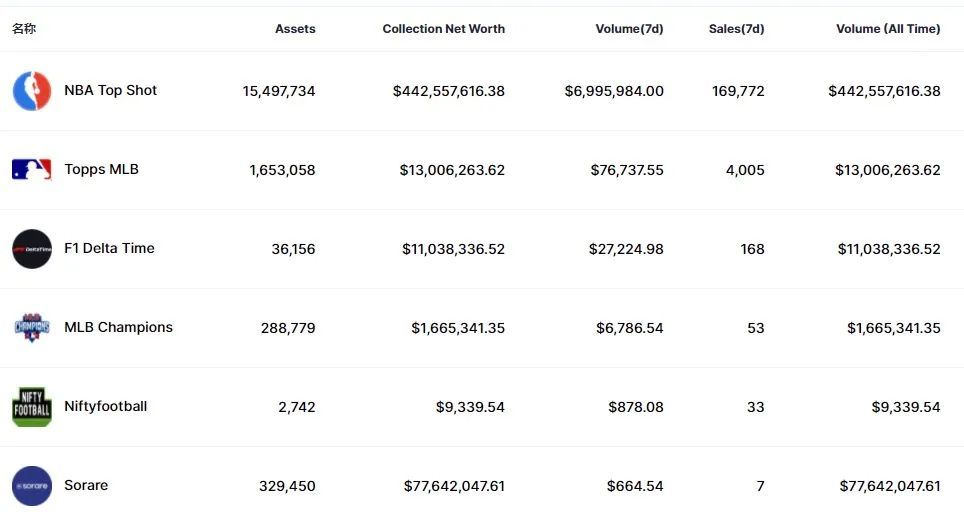This screenshot has width=964, height=523.
Task: Select the MLB Champions collection name
Action: [x=118, y=327]
